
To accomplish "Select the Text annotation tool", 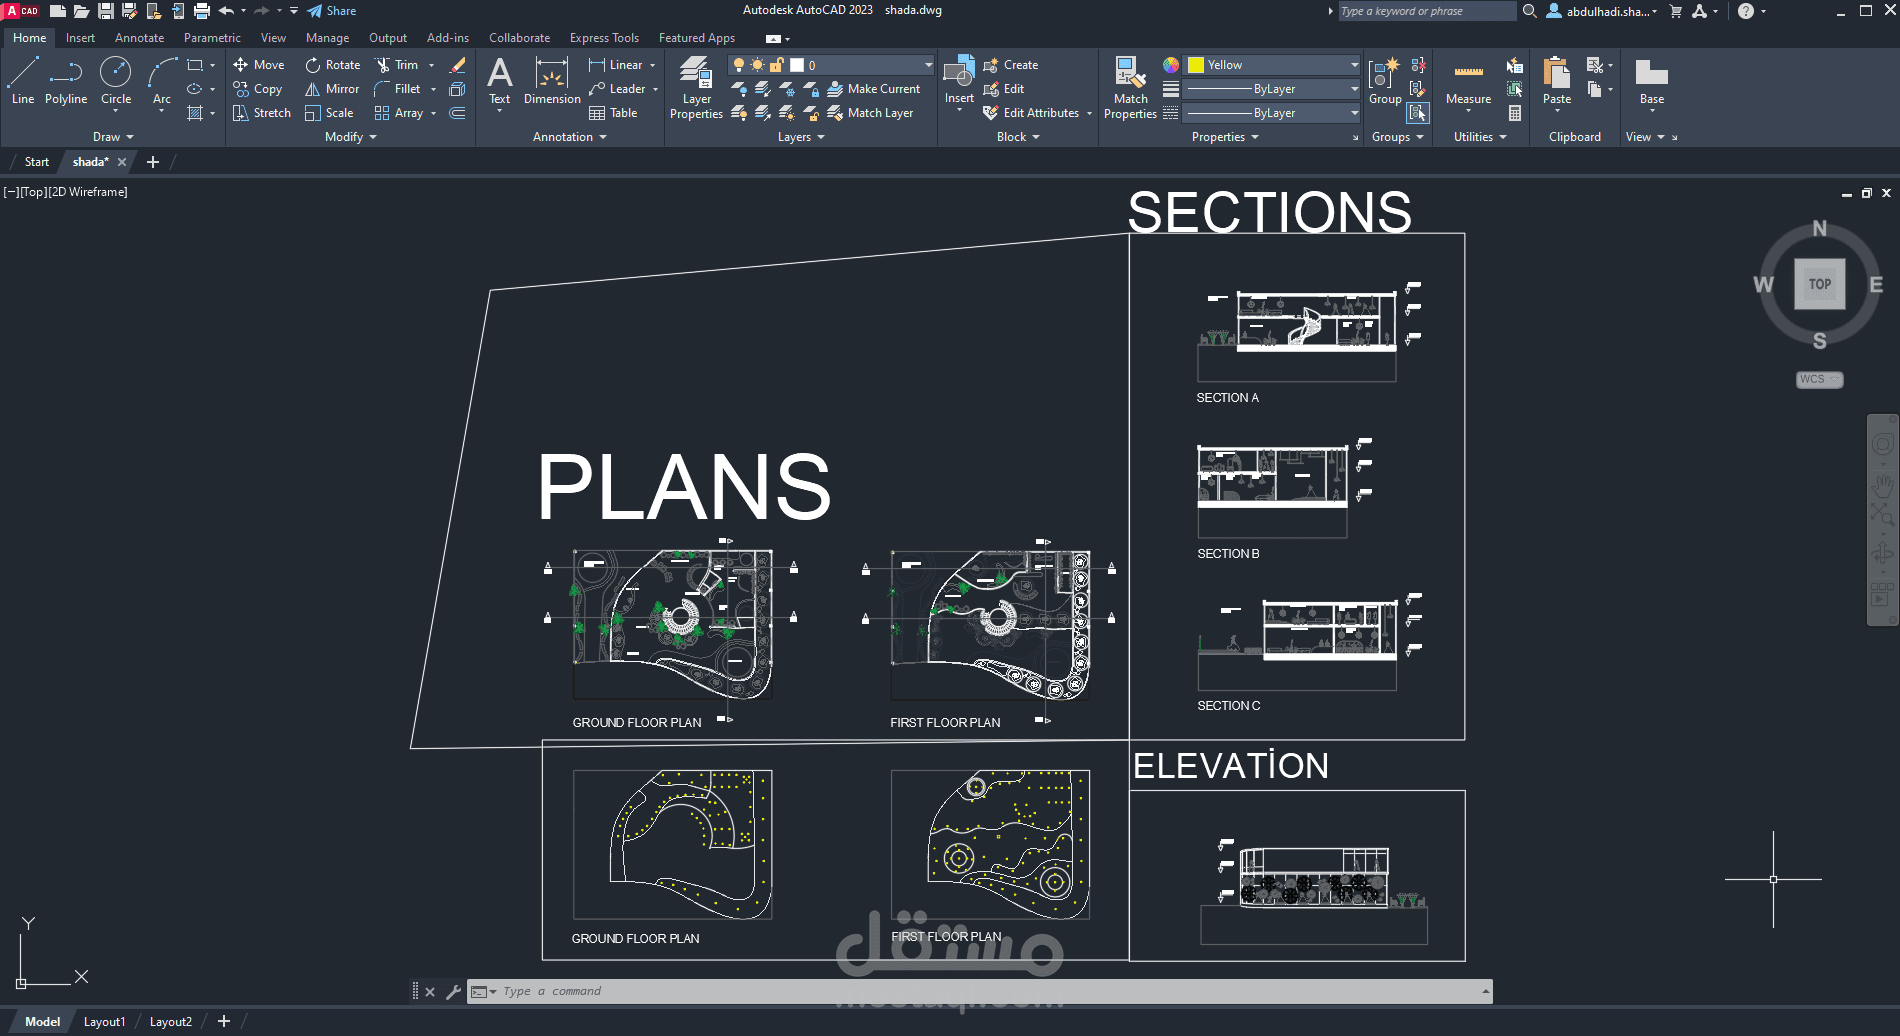I will click(x=500, y=80).
